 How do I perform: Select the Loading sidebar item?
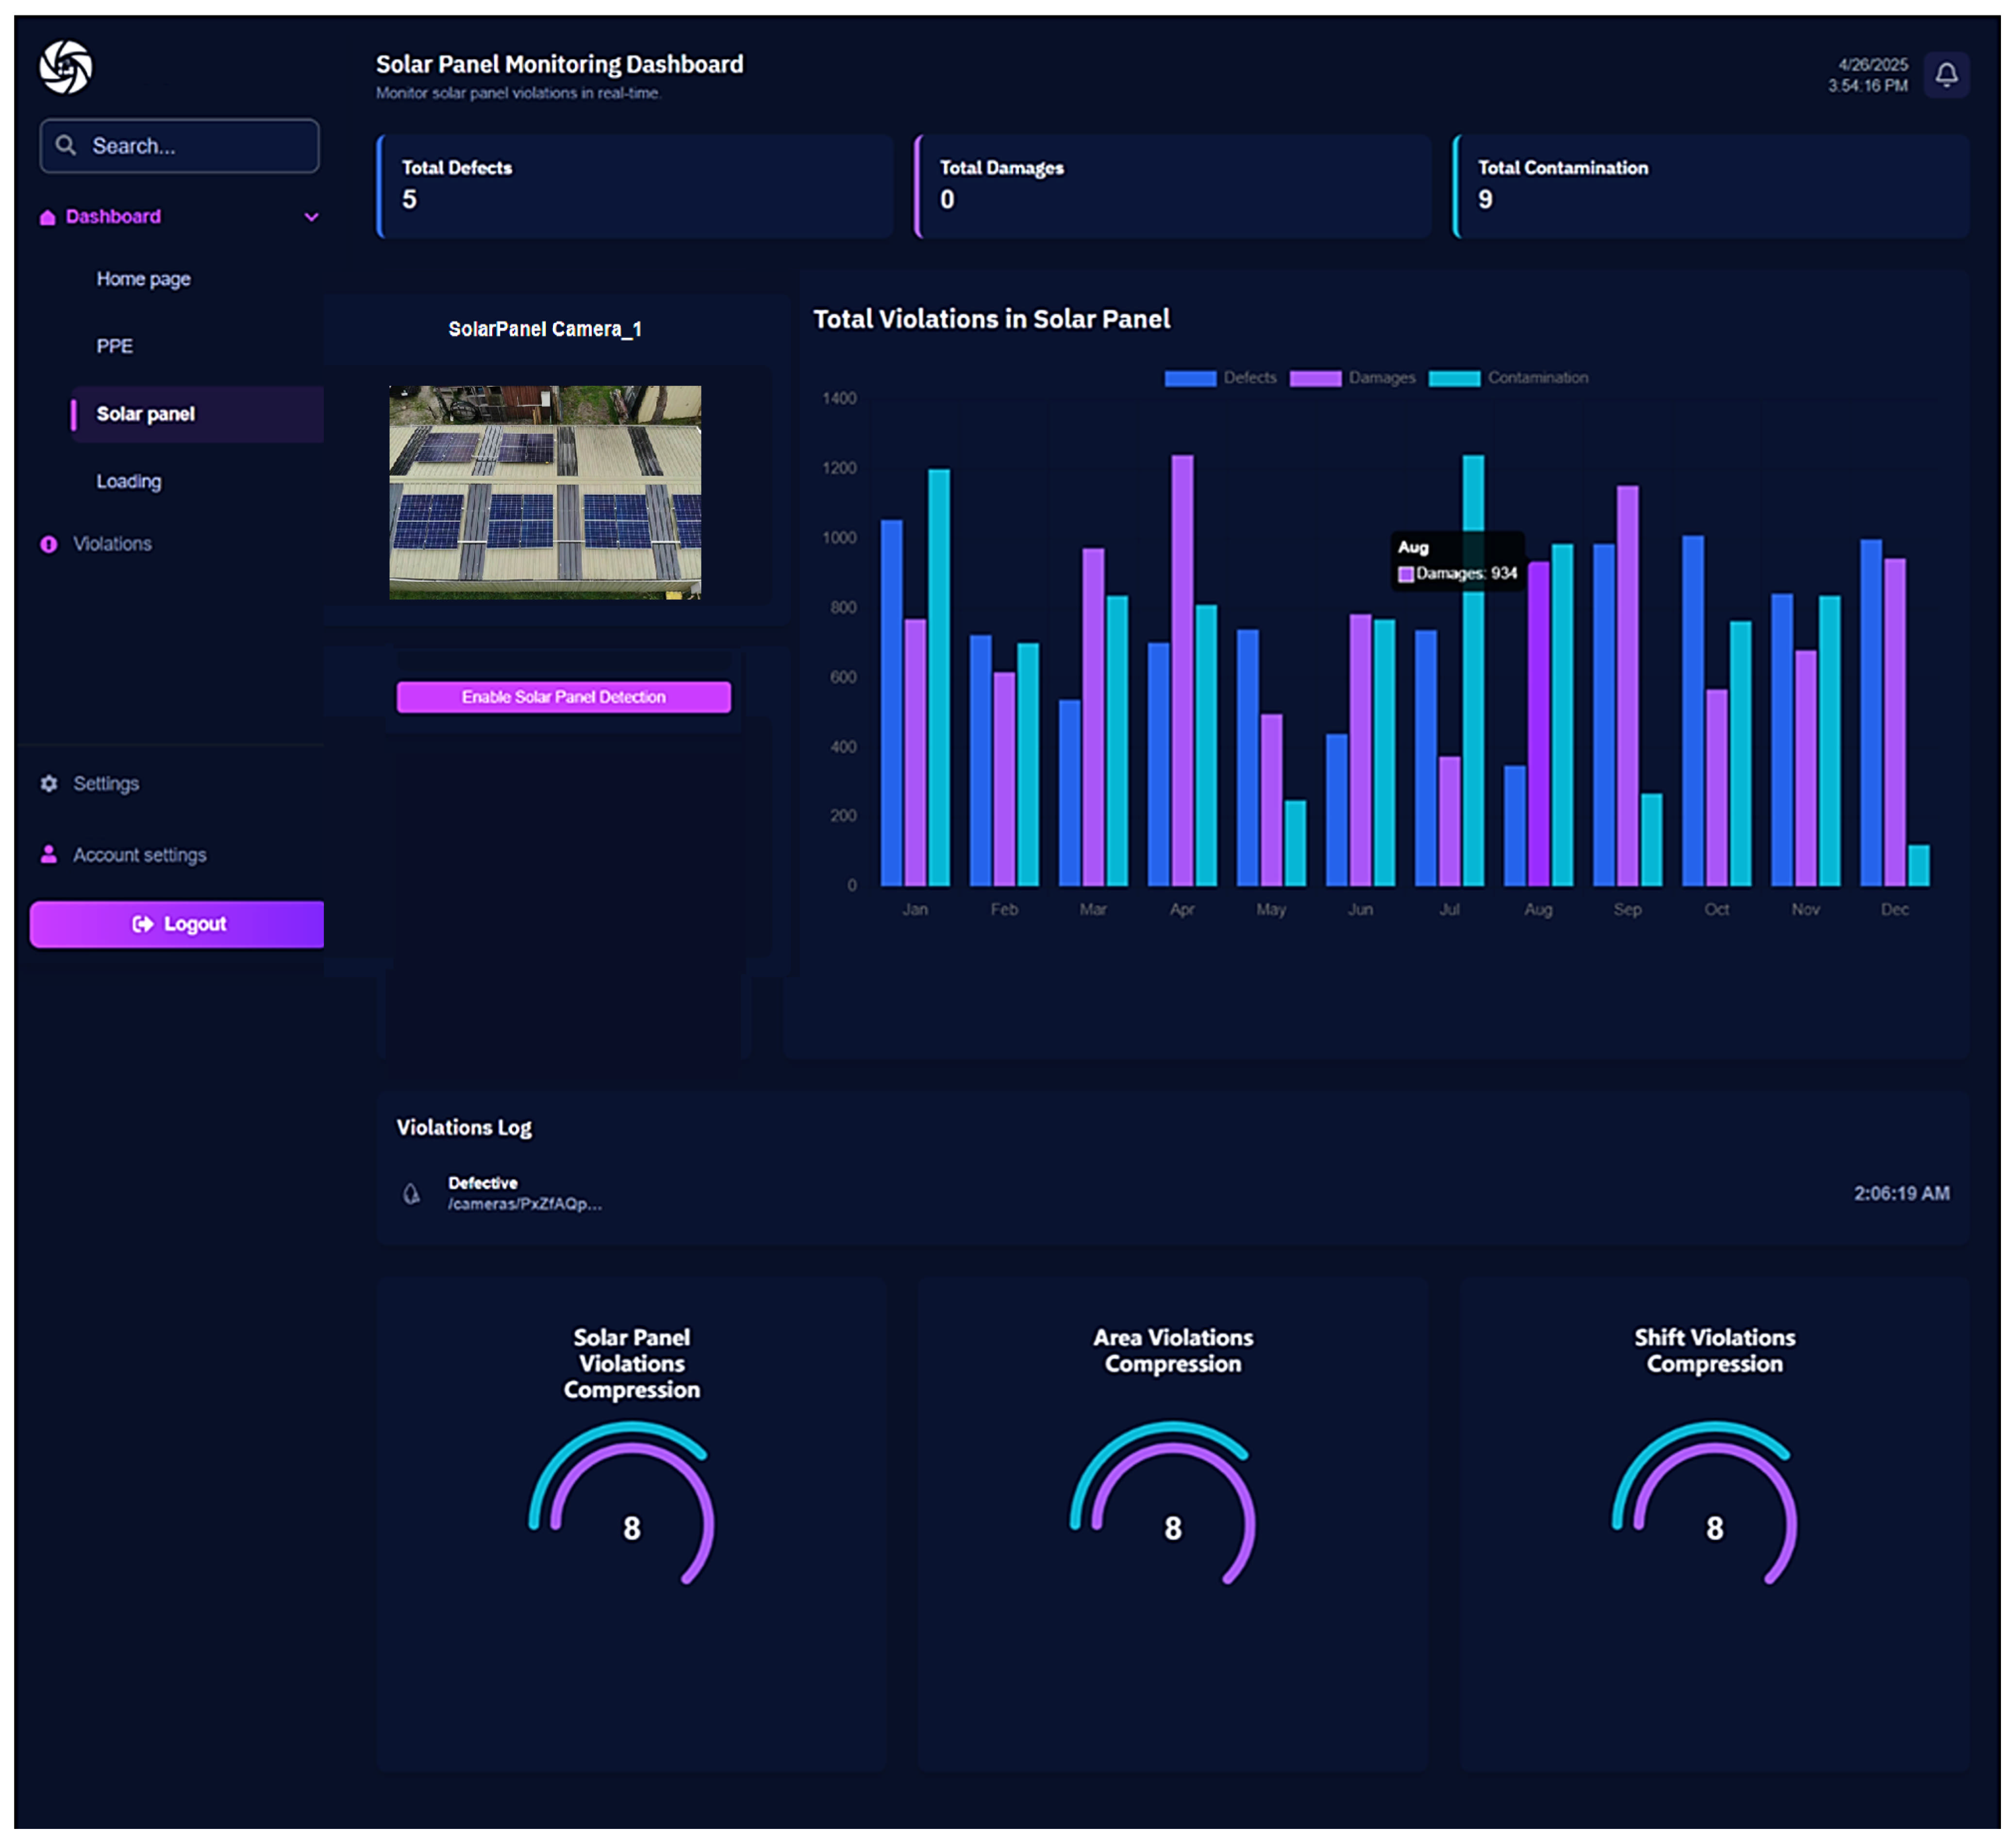(128, 481)
